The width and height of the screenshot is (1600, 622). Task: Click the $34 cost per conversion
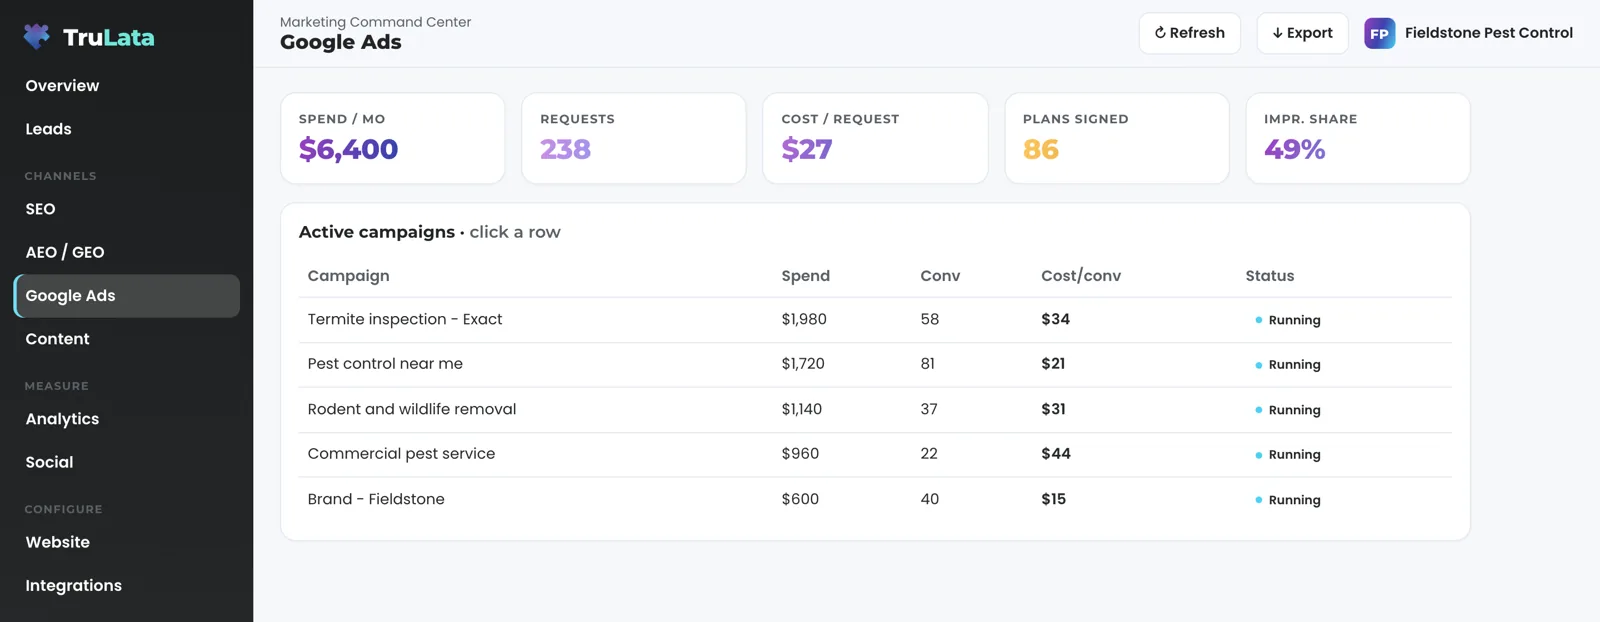coord(1055,319)
